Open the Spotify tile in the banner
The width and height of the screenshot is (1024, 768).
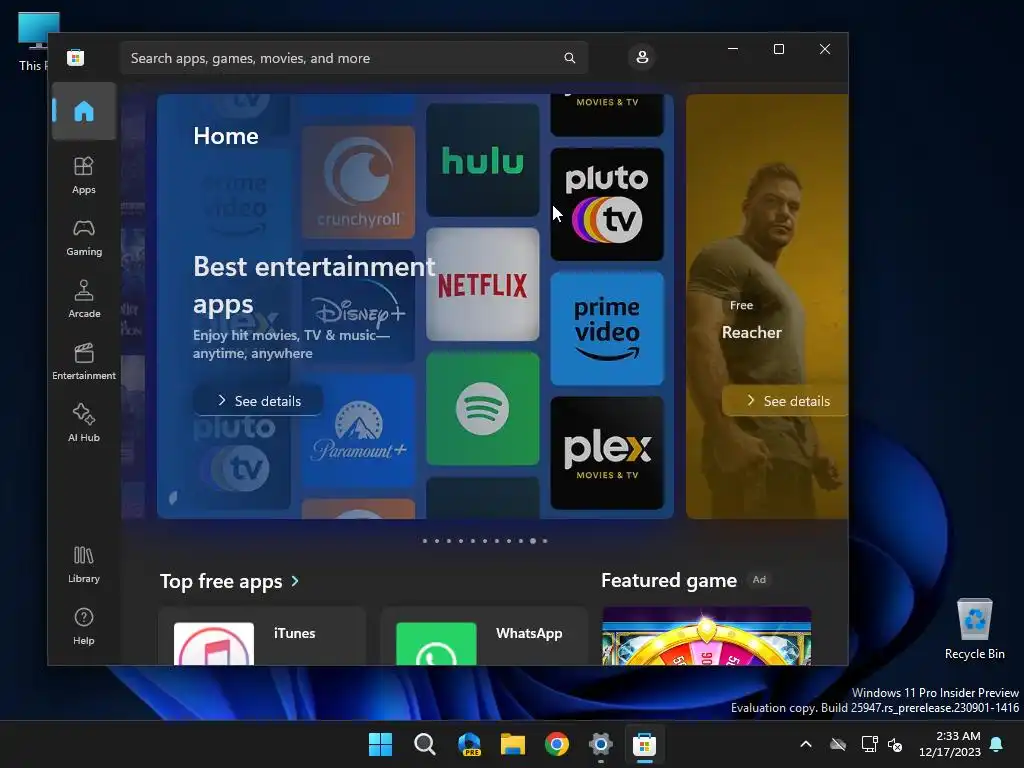coord(483,409)
